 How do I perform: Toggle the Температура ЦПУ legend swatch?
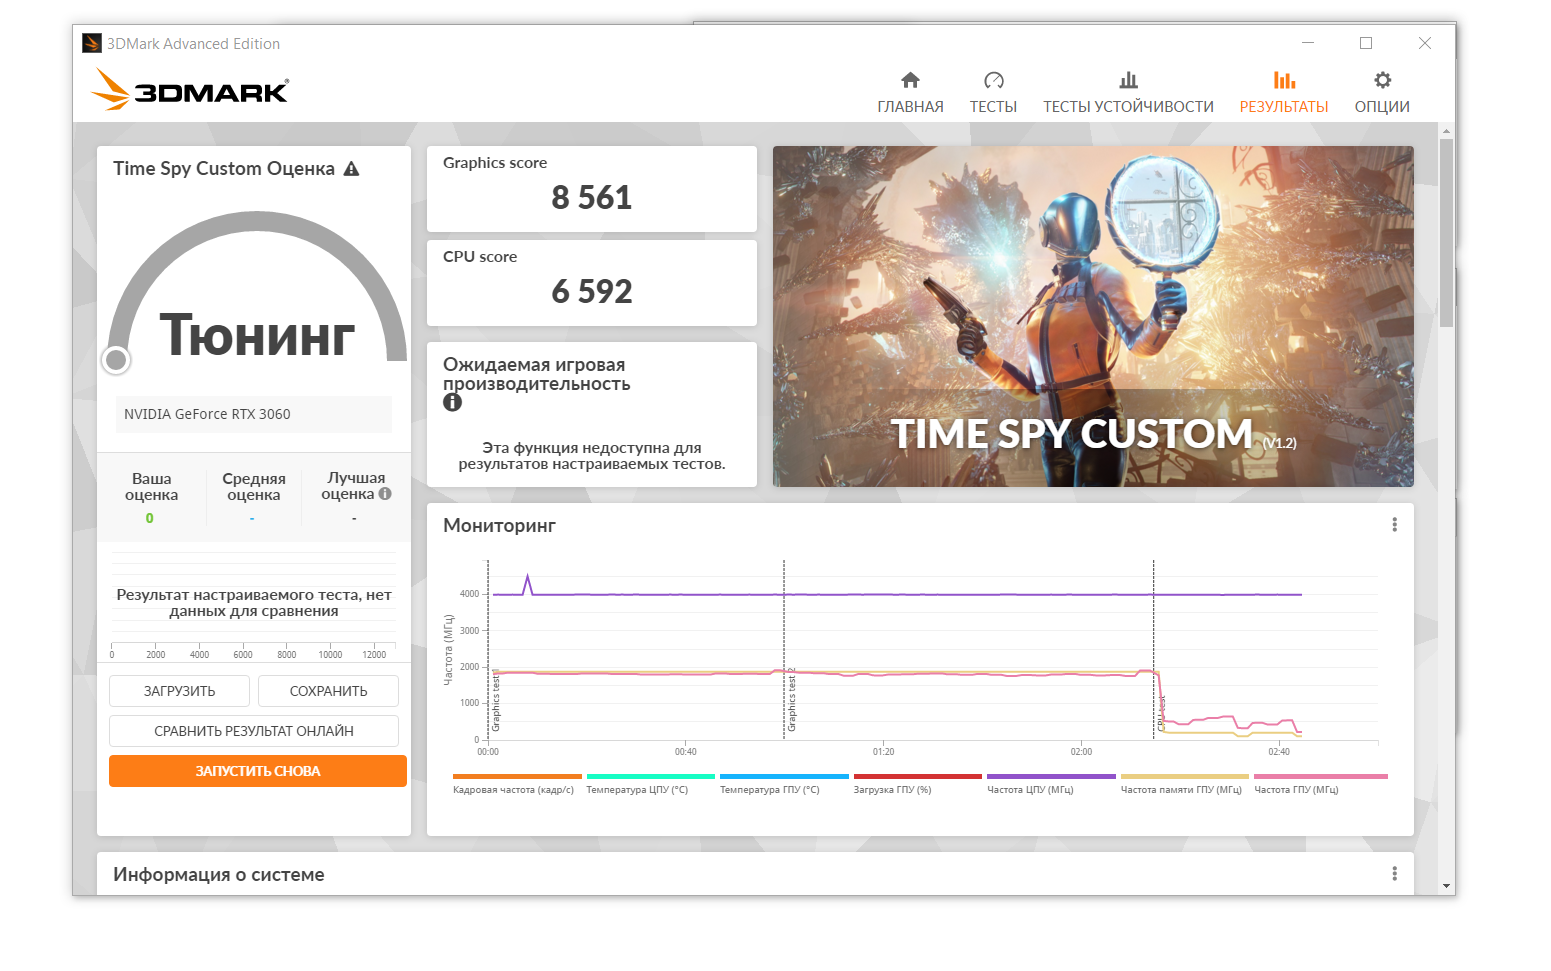tap(651, 776)
